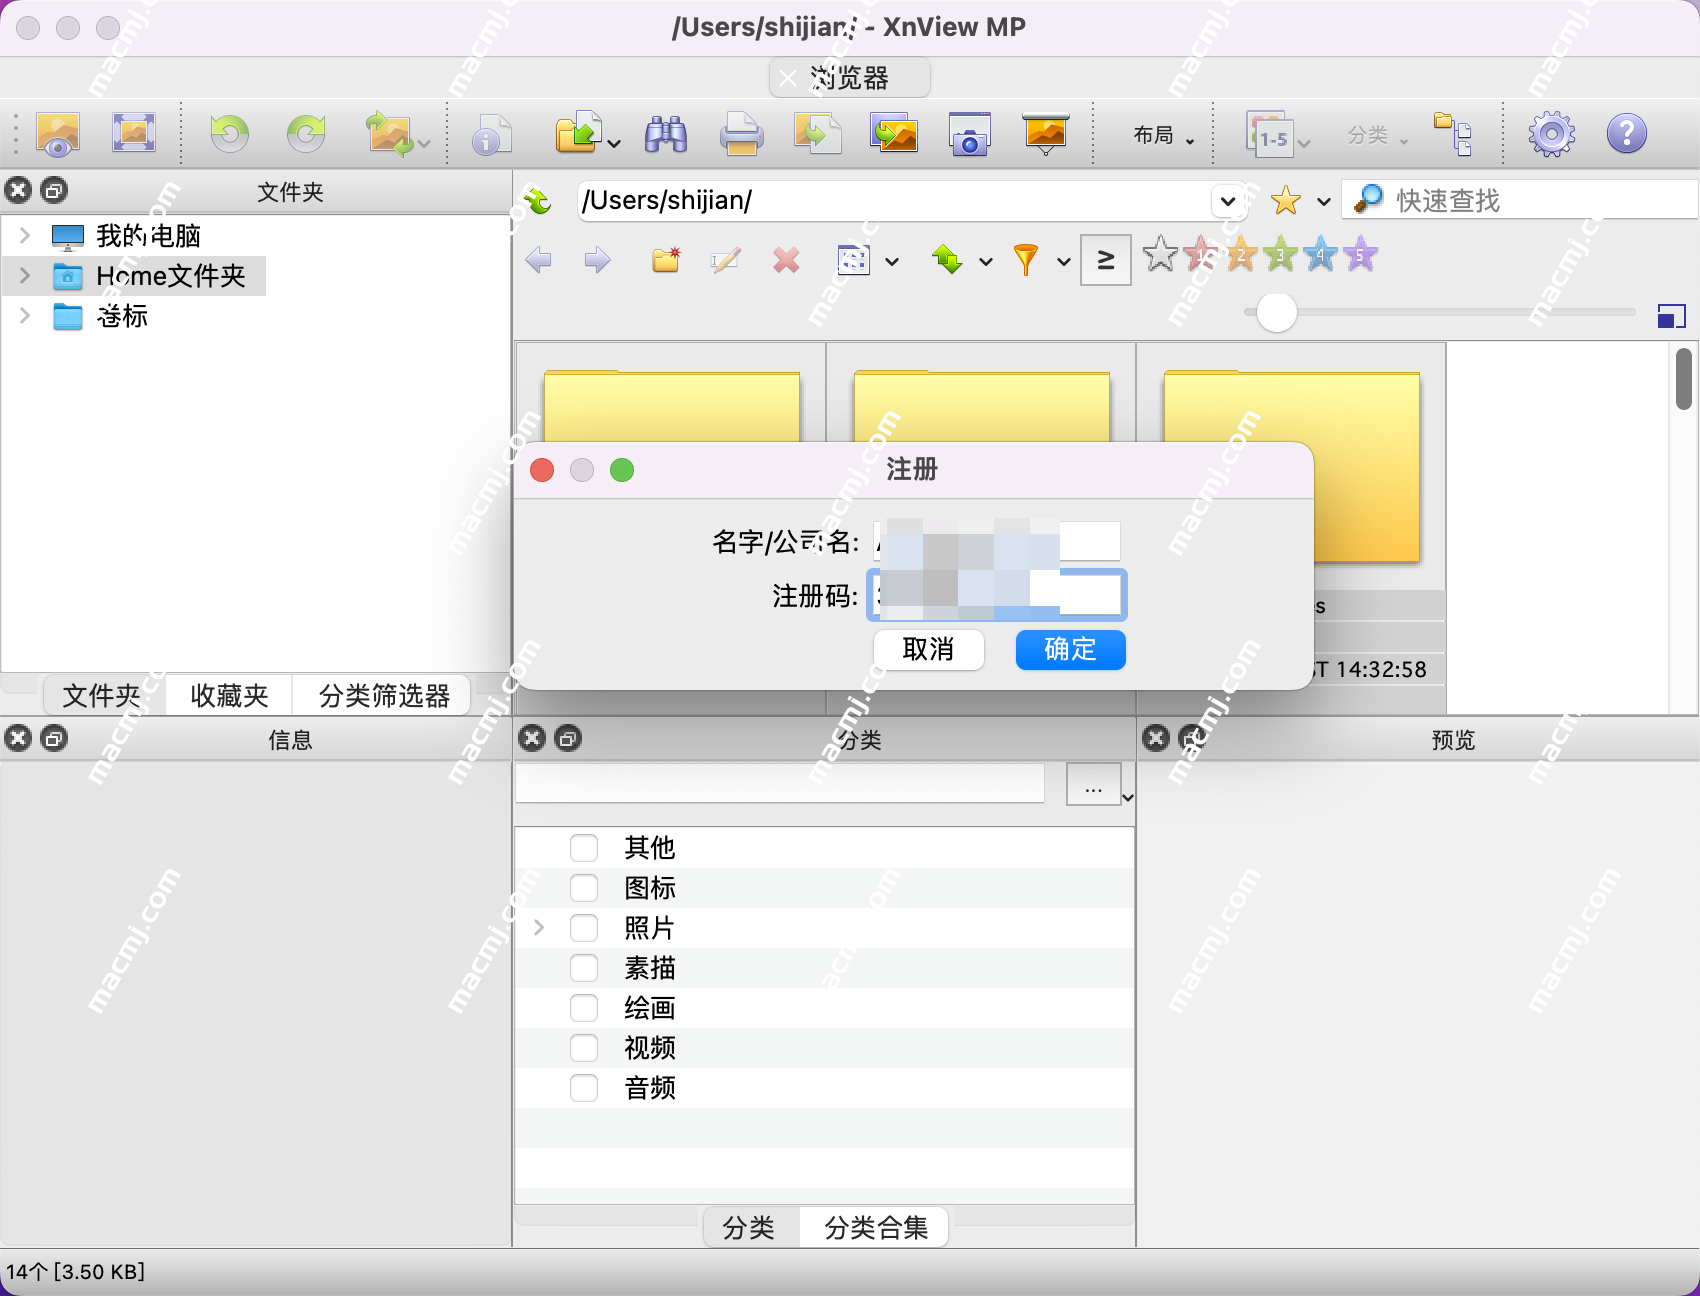1700x1296 pixels.
Task: Expand the 卷标 tree node
Action: [25, 316]
